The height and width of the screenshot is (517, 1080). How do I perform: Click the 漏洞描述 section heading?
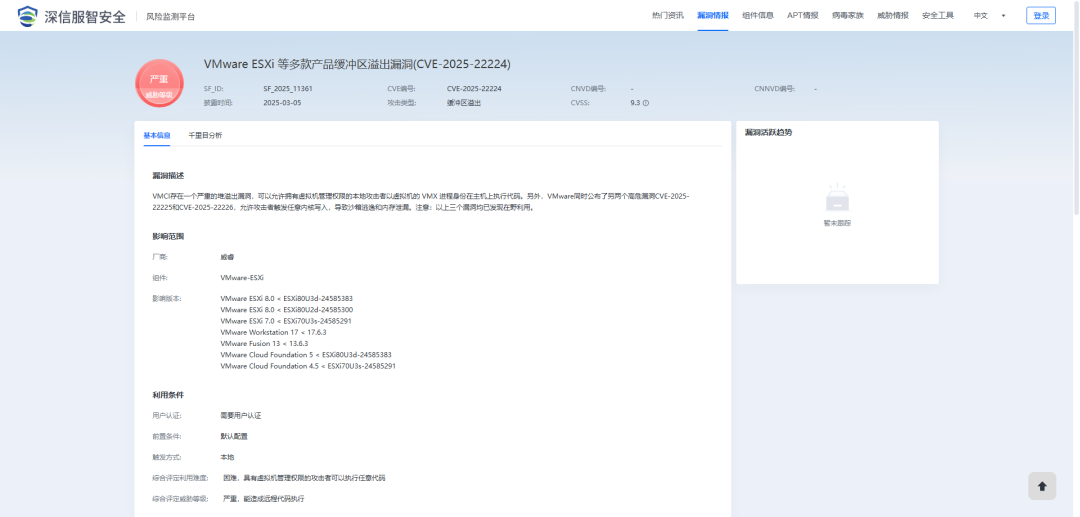pyautogui.click(x=168, y=176)
